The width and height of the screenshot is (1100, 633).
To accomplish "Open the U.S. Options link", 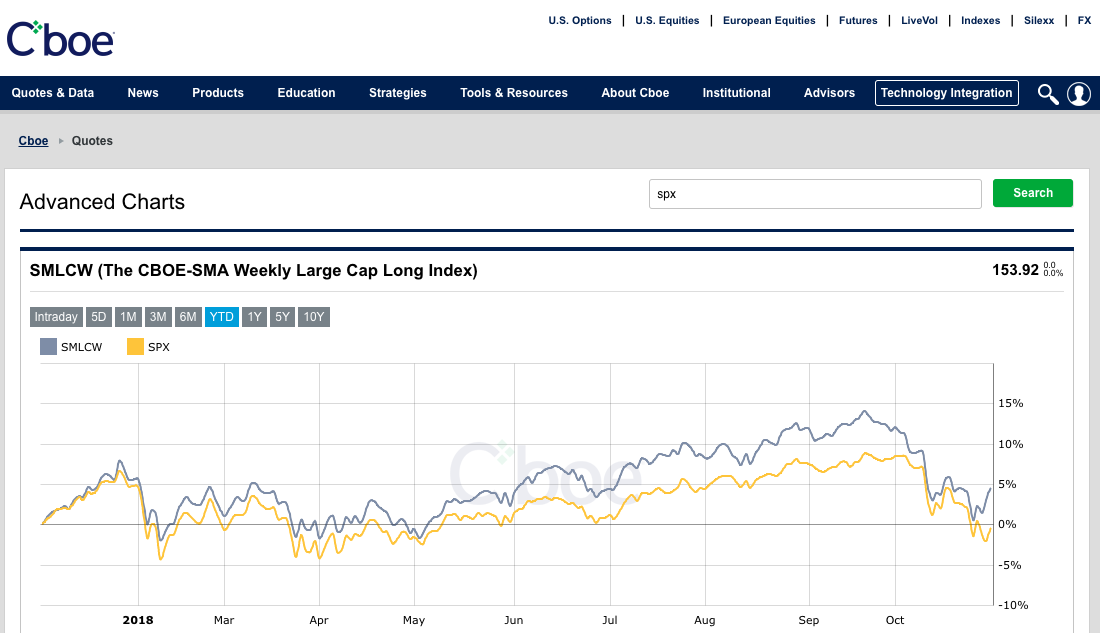I will coord(580,20).
